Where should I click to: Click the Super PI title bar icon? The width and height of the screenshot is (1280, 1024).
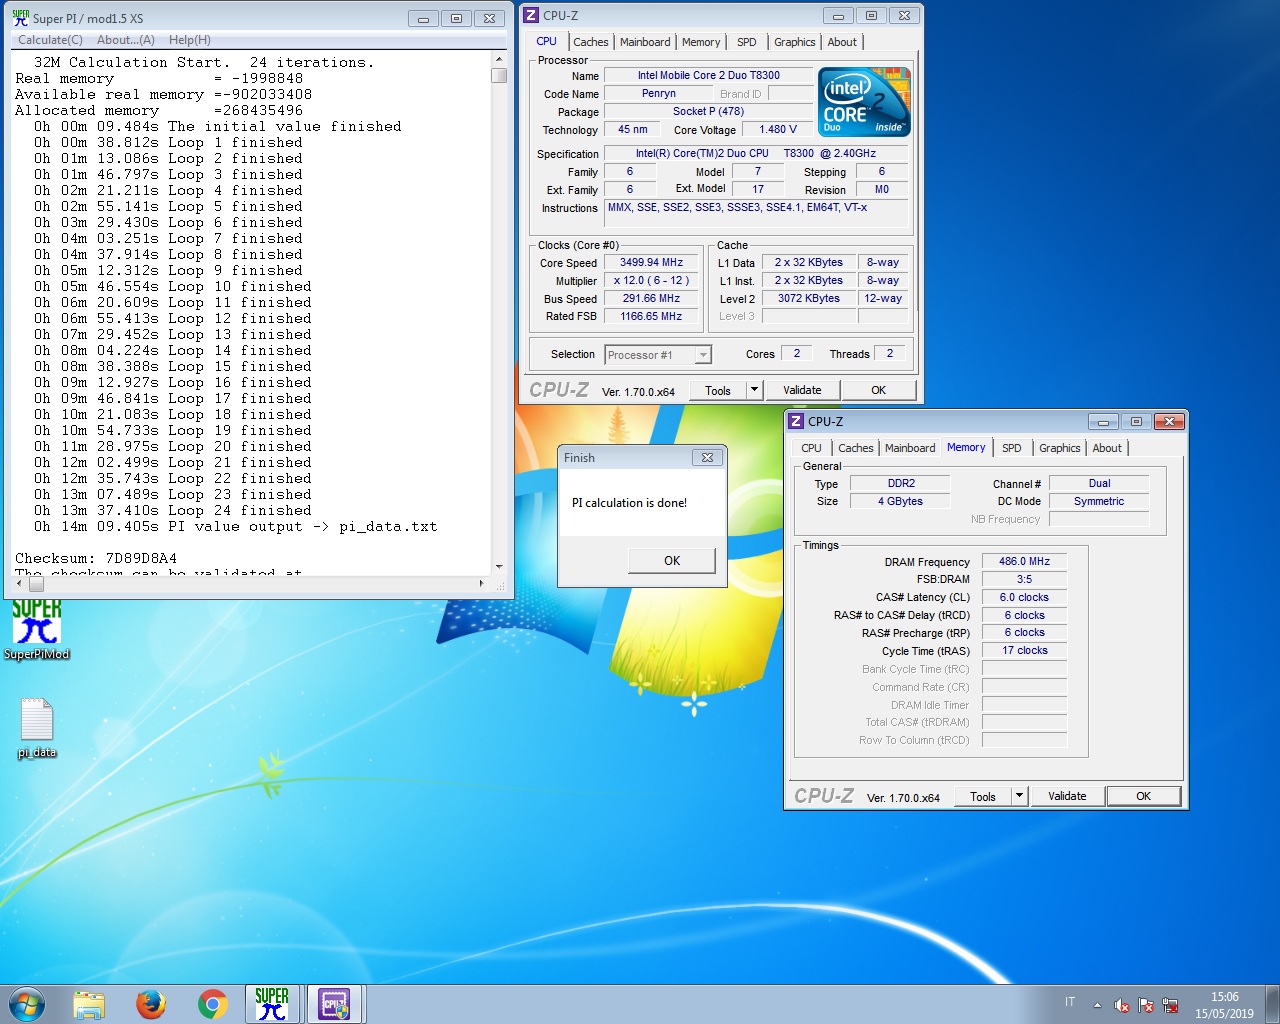click(x=20, y=18)
